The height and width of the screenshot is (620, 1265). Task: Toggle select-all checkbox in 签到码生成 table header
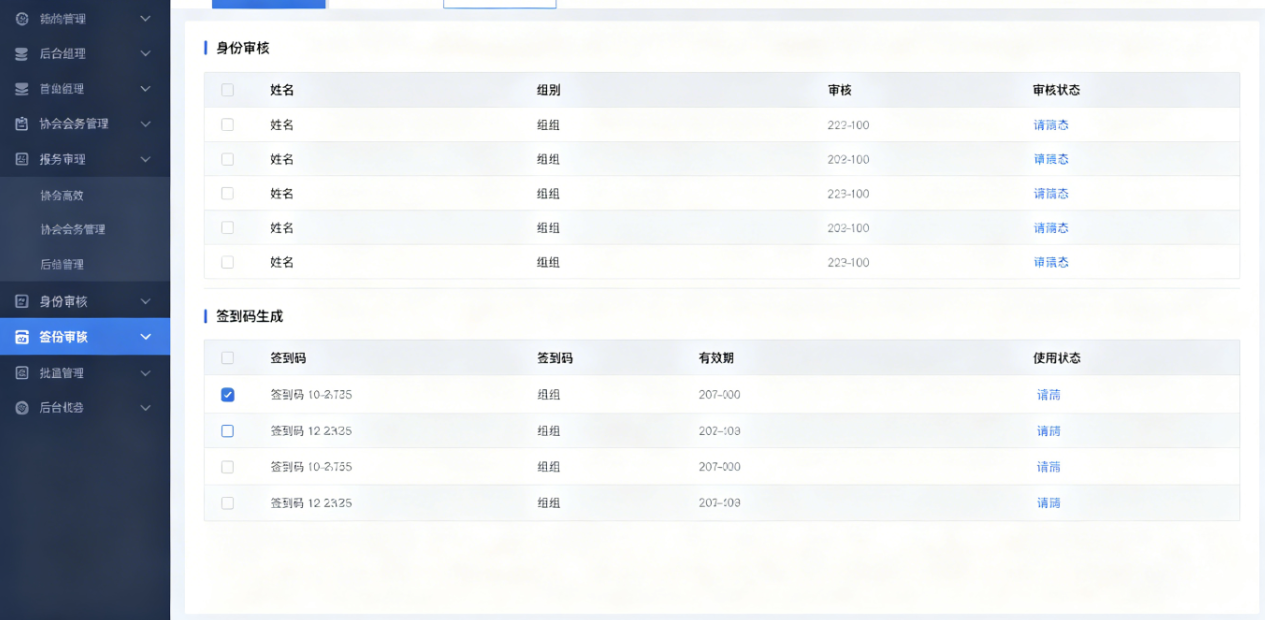click(227, 358)
